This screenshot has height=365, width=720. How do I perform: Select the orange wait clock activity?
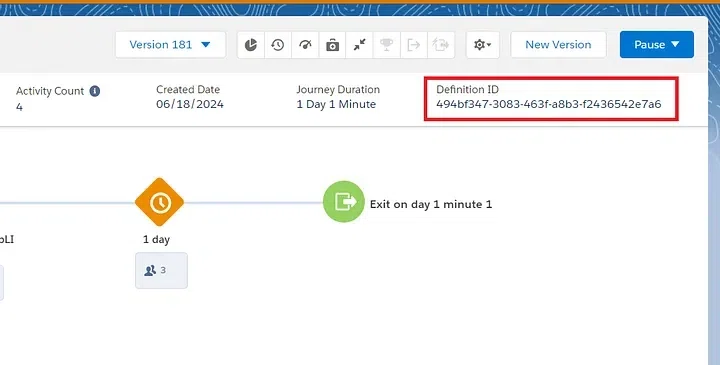(159, 202)
